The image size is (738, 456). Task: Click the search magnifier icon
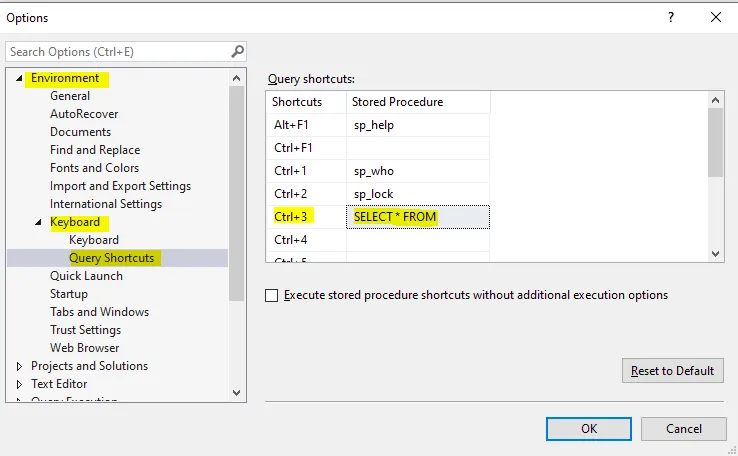[238, 51]
